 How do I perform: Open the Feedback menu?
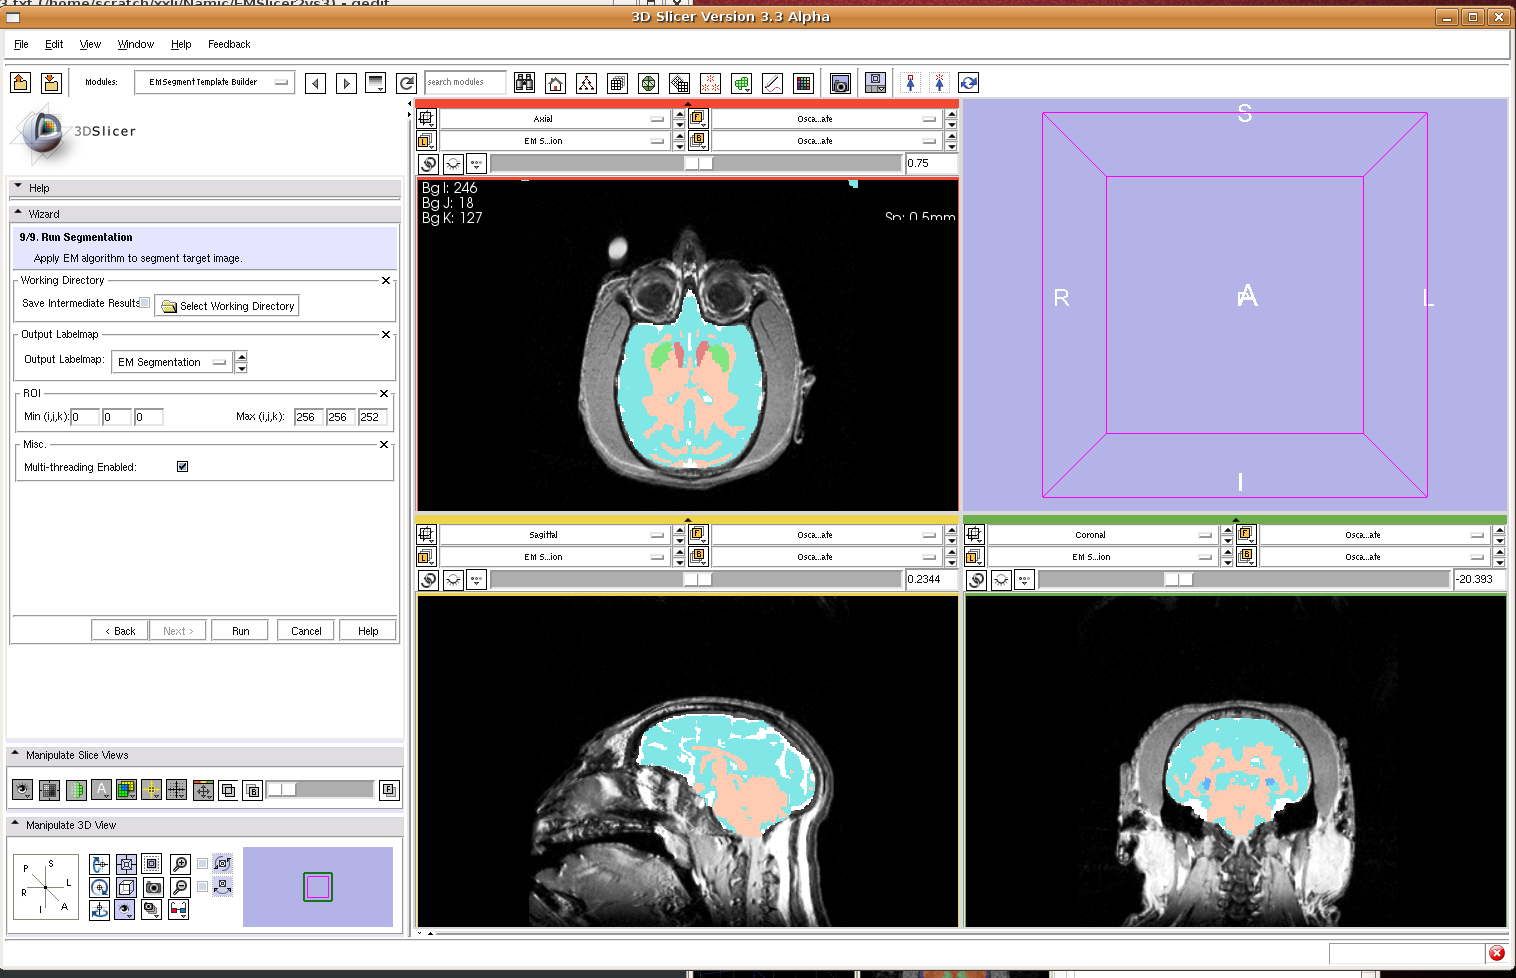pos(229,44)
